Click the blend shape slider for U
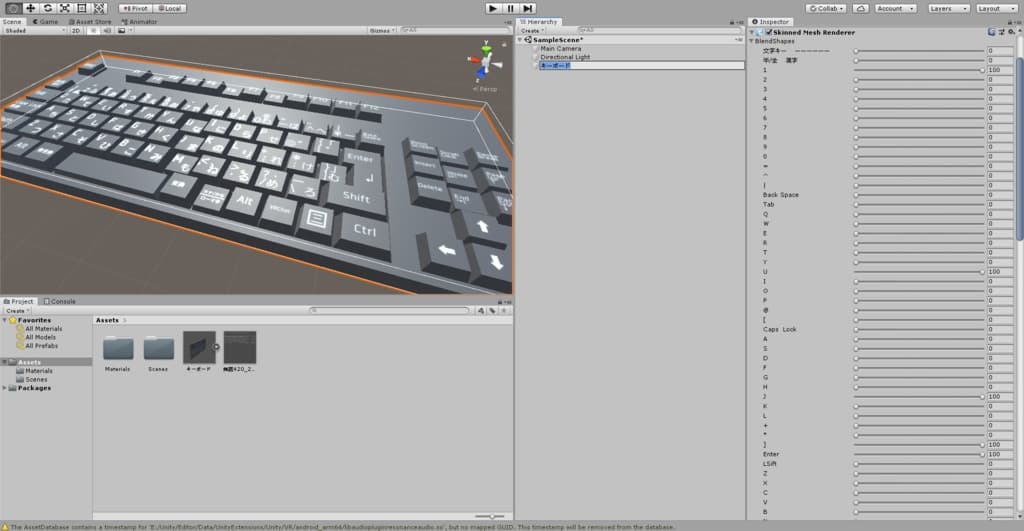 pyautogui.click(x=918, y=271)
